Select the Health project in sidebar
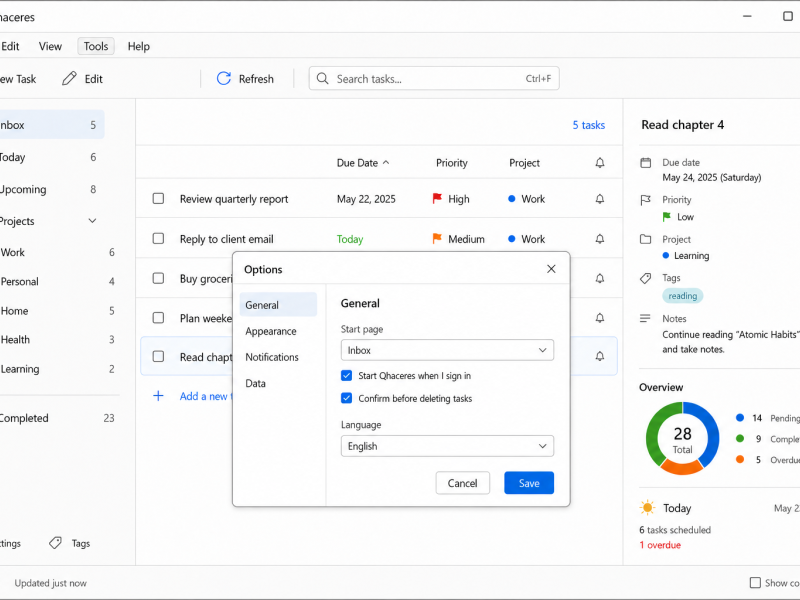This screenshot has height=600, width=800. tap(56, 340)
